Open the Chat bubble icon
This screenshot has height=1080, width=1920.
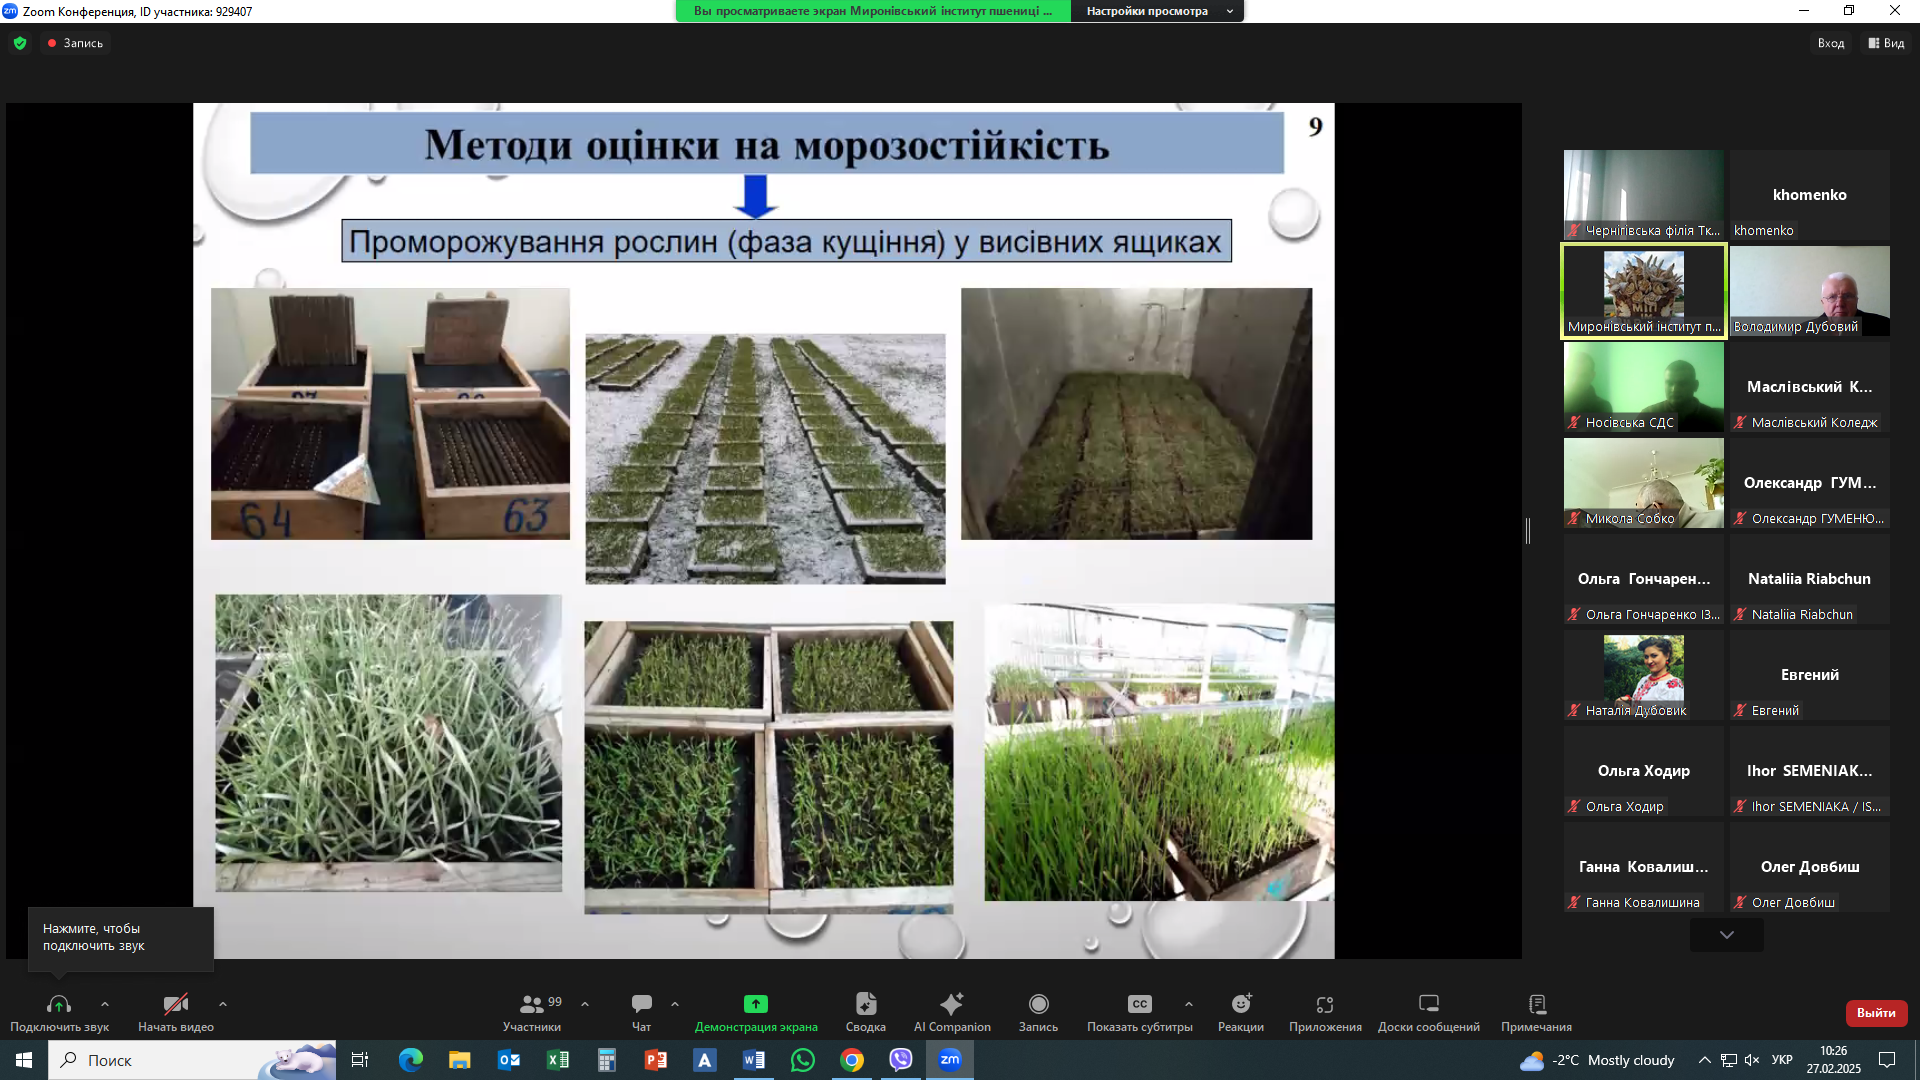pos(641,1004)
